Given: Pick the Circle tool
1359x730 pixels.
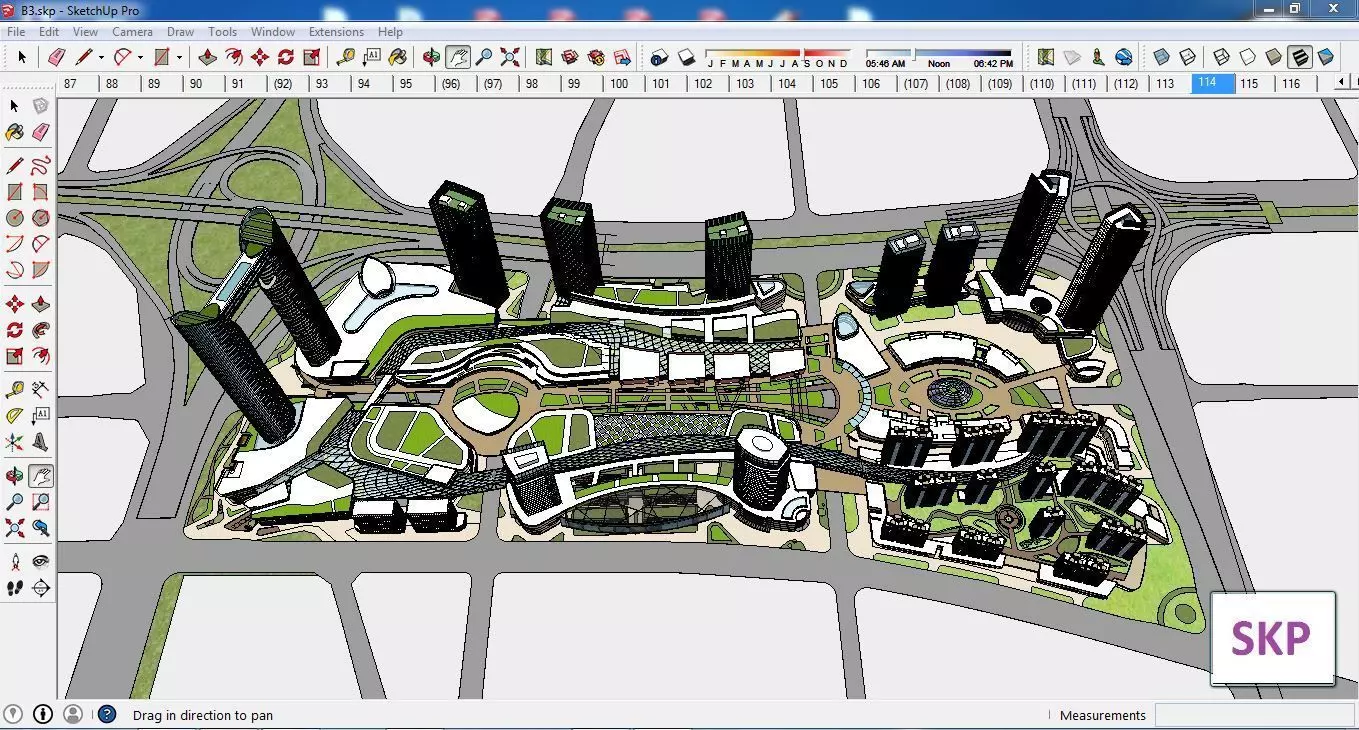Looking at the screenshot, I should point(14,218).
